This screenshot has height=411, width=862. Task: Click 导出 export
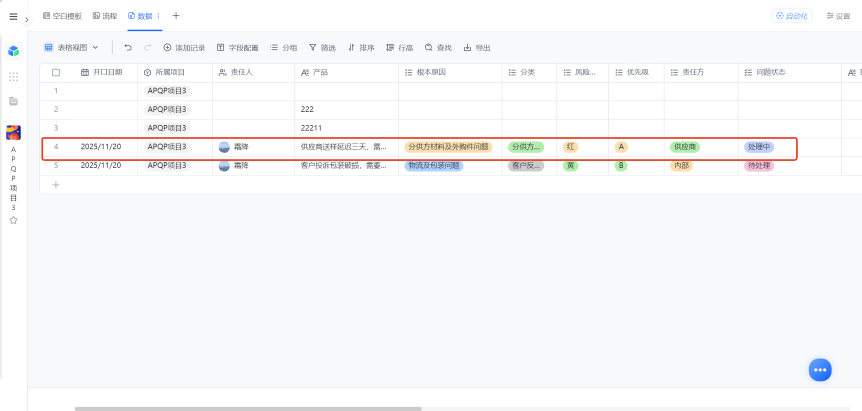[477, 48]
